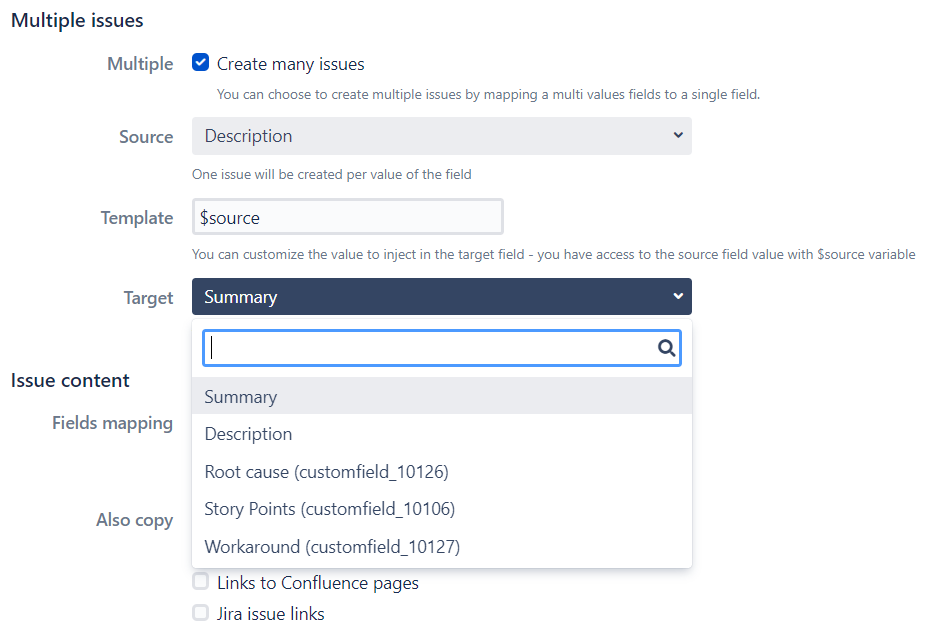Click the magnifying glass search icon
Image resolution: width=943 pixels, height=629 pixels.
point(667,348)
